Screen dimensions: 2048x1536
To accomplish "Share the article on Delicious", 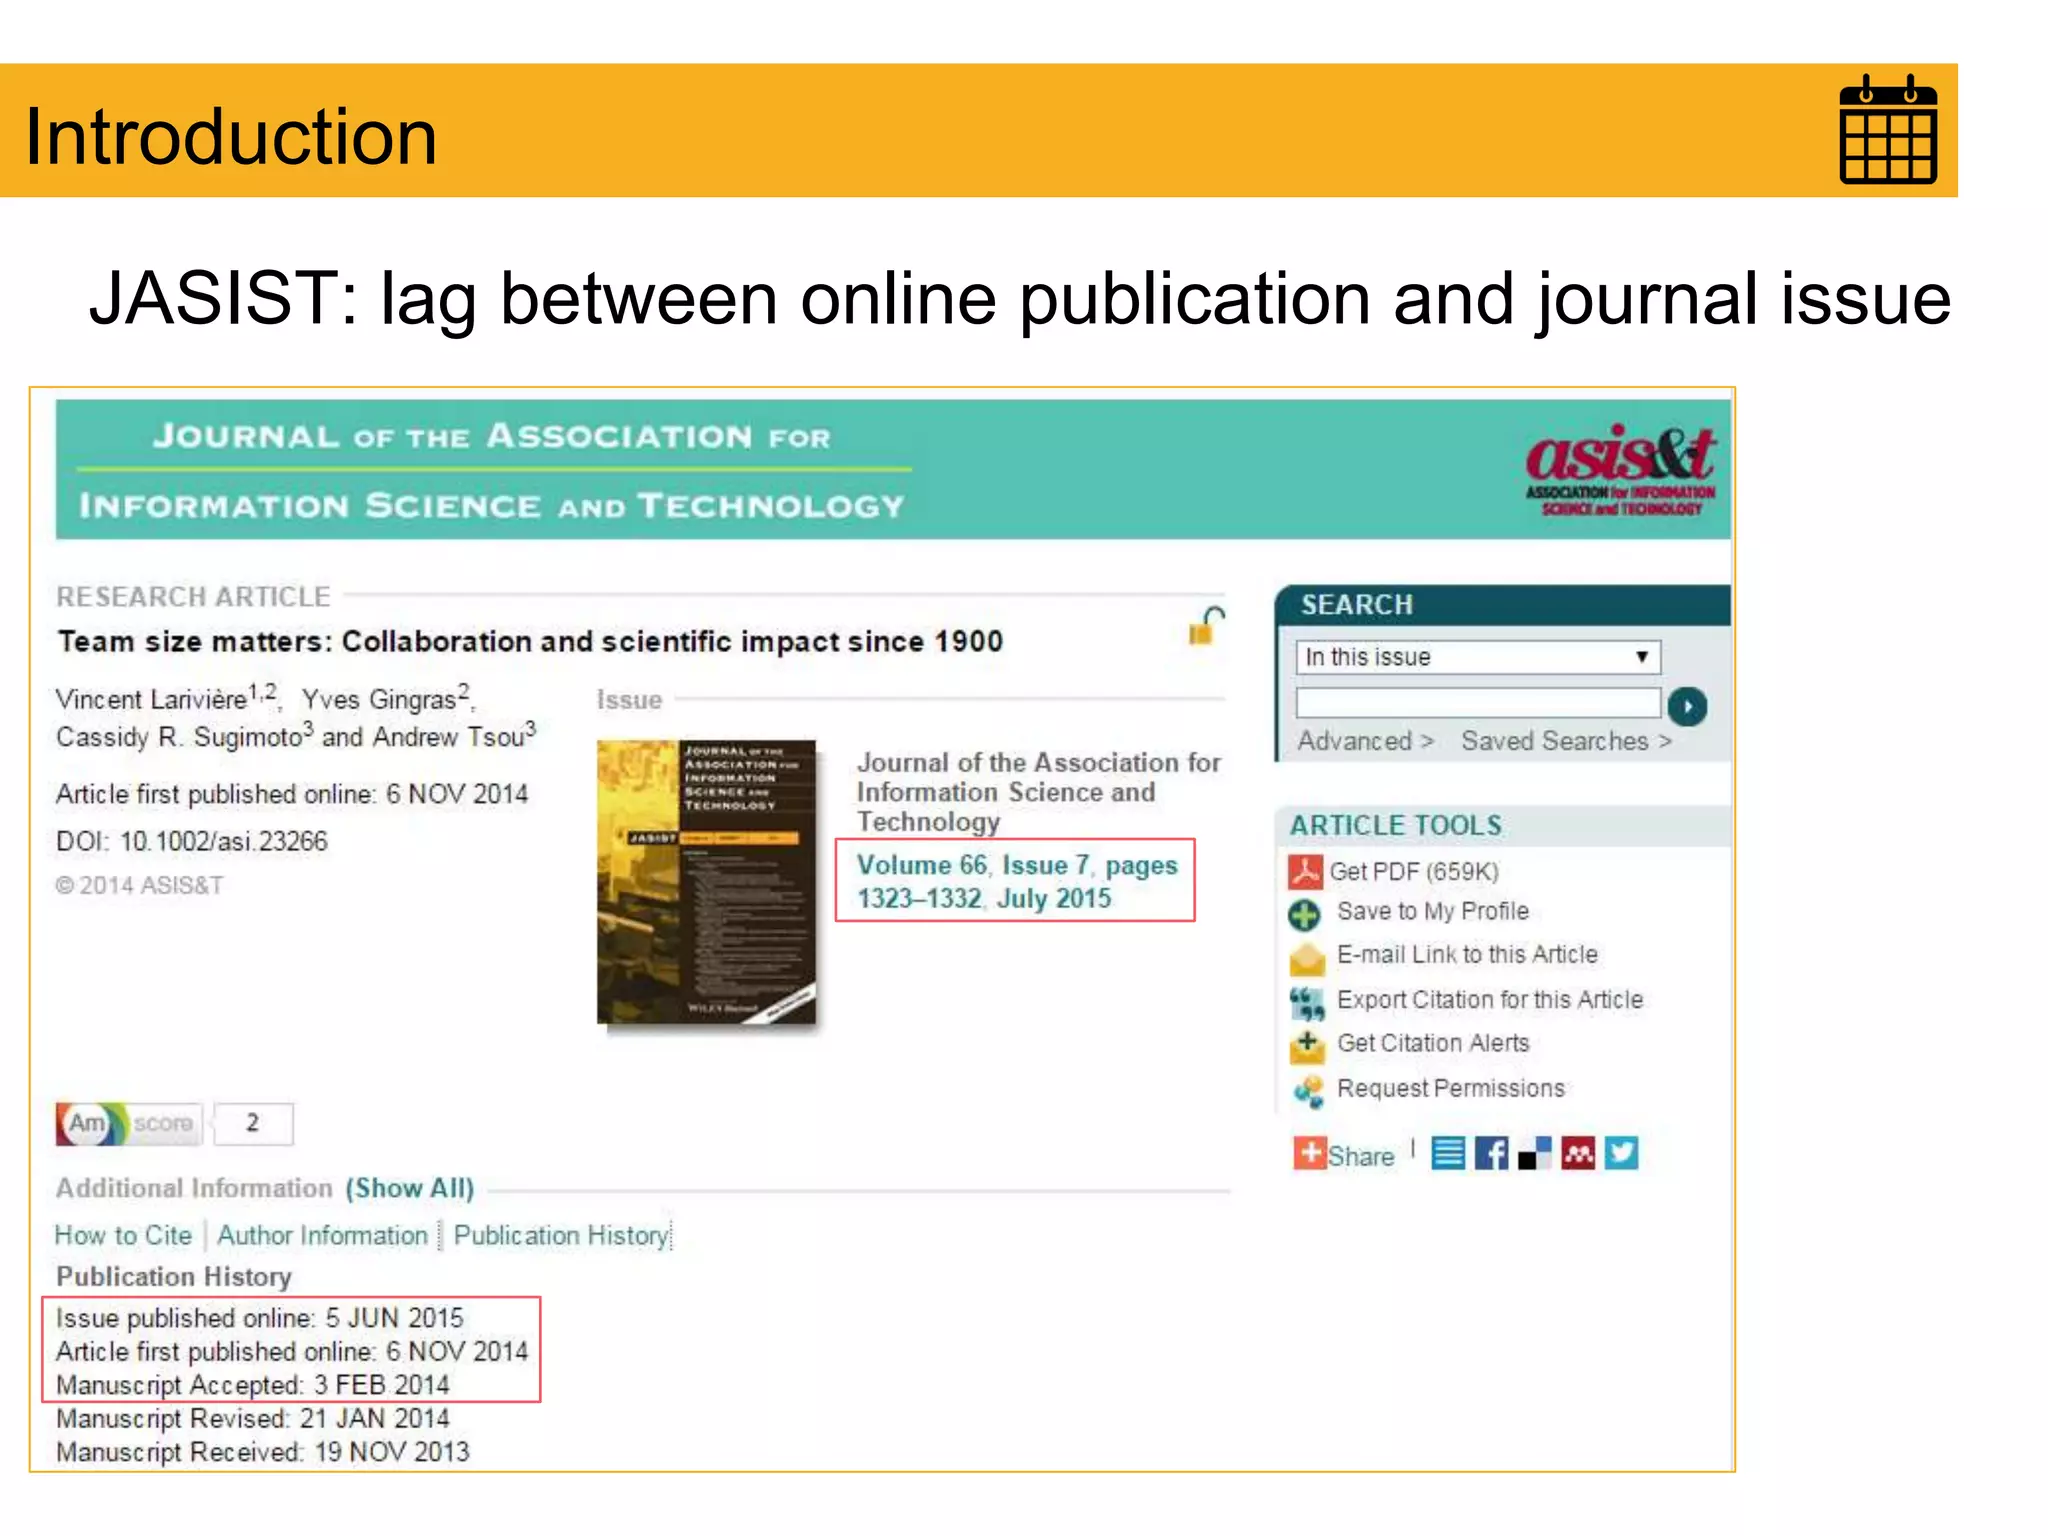I will tap(1534, 1154).
